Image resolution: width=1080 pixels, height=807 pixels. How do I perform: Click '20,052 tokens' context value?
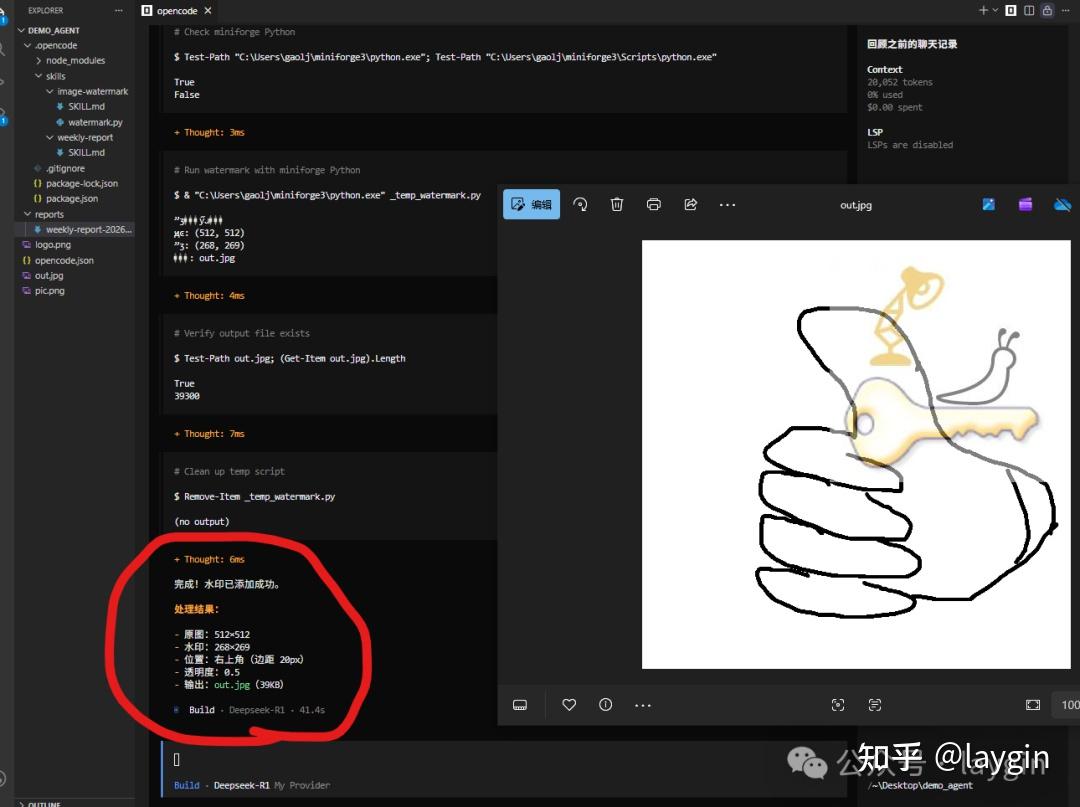(900, 82)
